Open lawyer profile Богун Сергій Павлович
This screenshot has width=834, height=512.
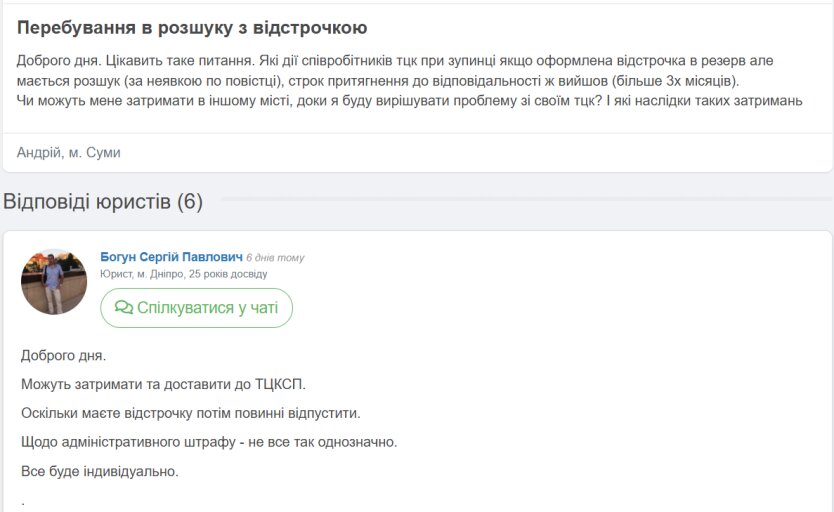click(171, 257)
